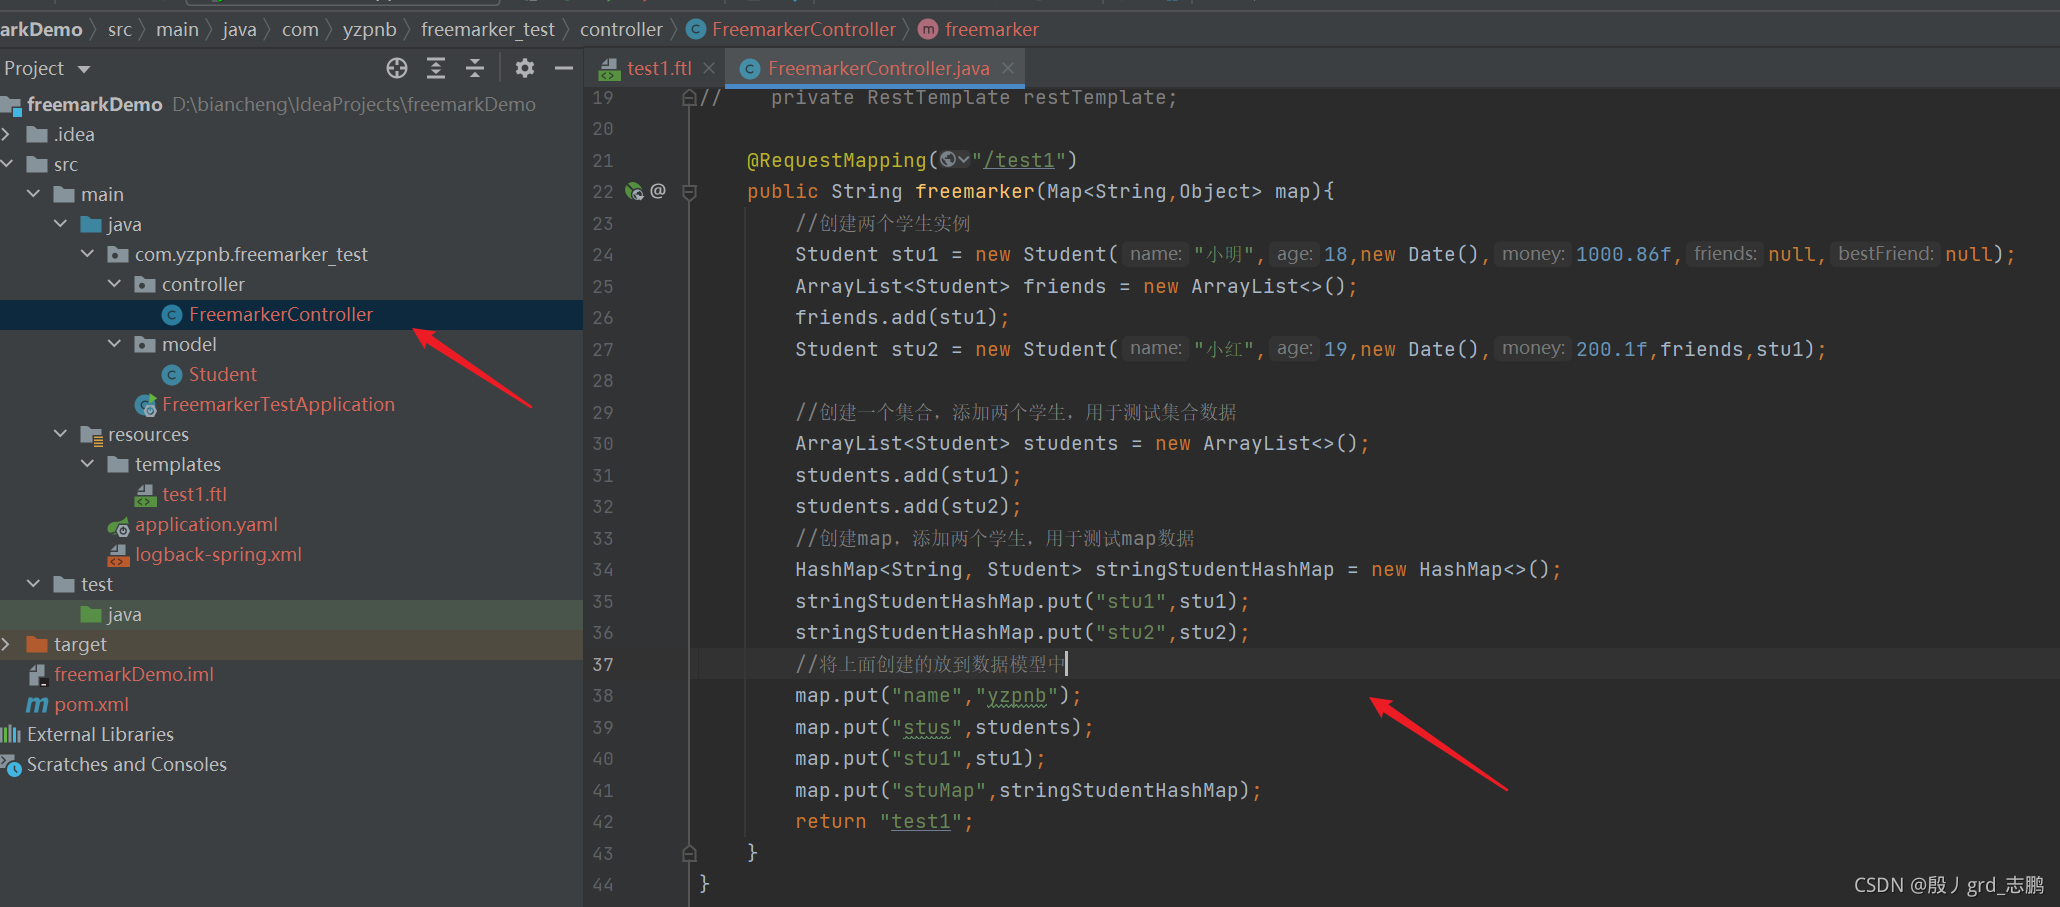Select External Libraries node
This screenshot has width=2060, height=907.
[x=101, y=734]
